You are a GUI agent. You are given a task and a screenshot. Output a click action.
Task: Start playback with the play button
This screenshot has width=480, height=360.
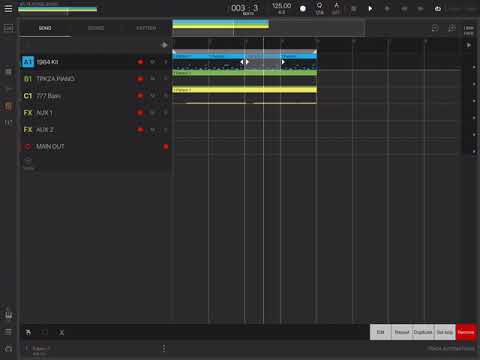[370, 9]
